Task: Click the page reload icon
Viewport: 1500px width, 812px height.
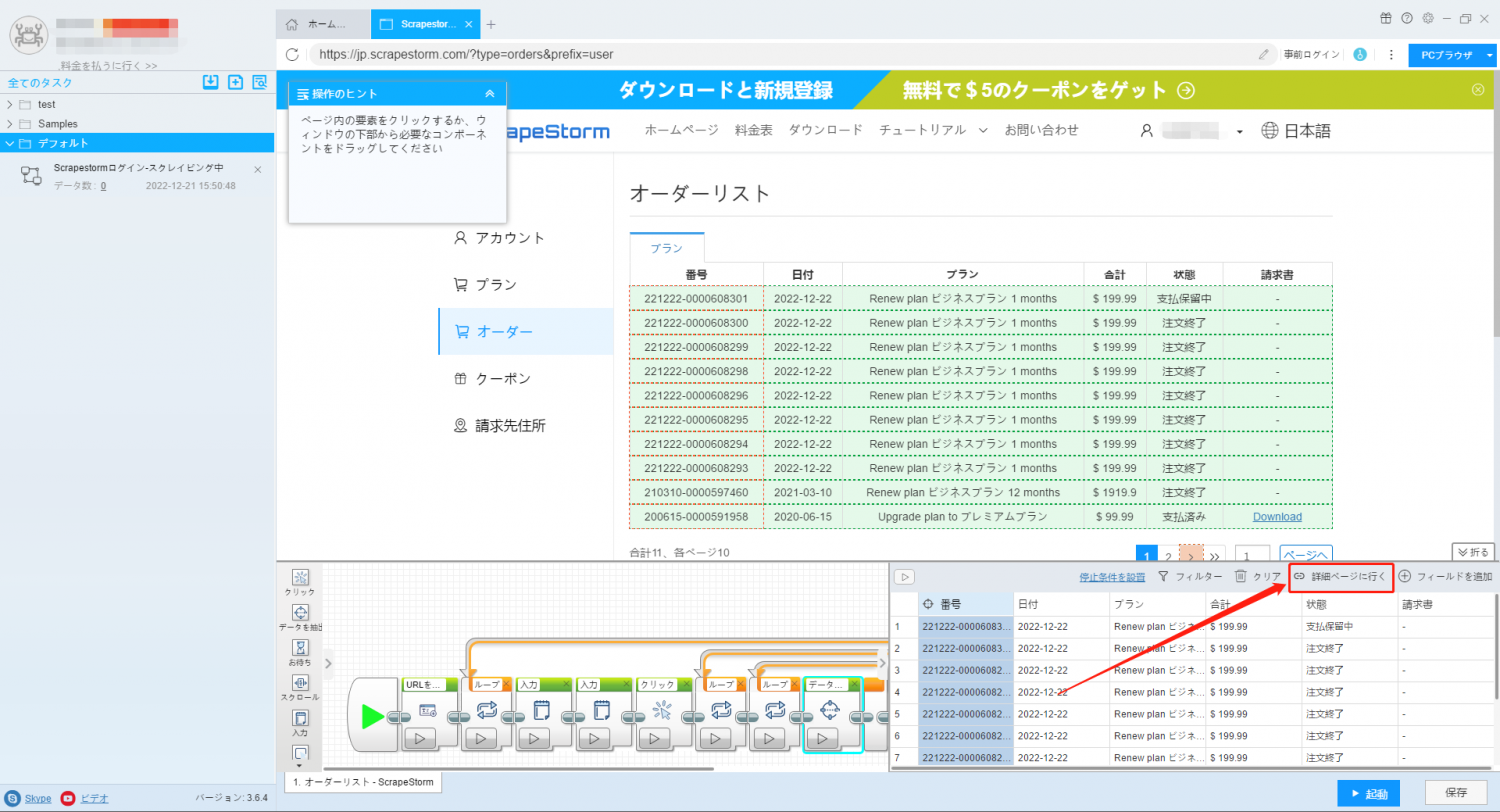Action: pyautogui.click(x=292, y=54)
